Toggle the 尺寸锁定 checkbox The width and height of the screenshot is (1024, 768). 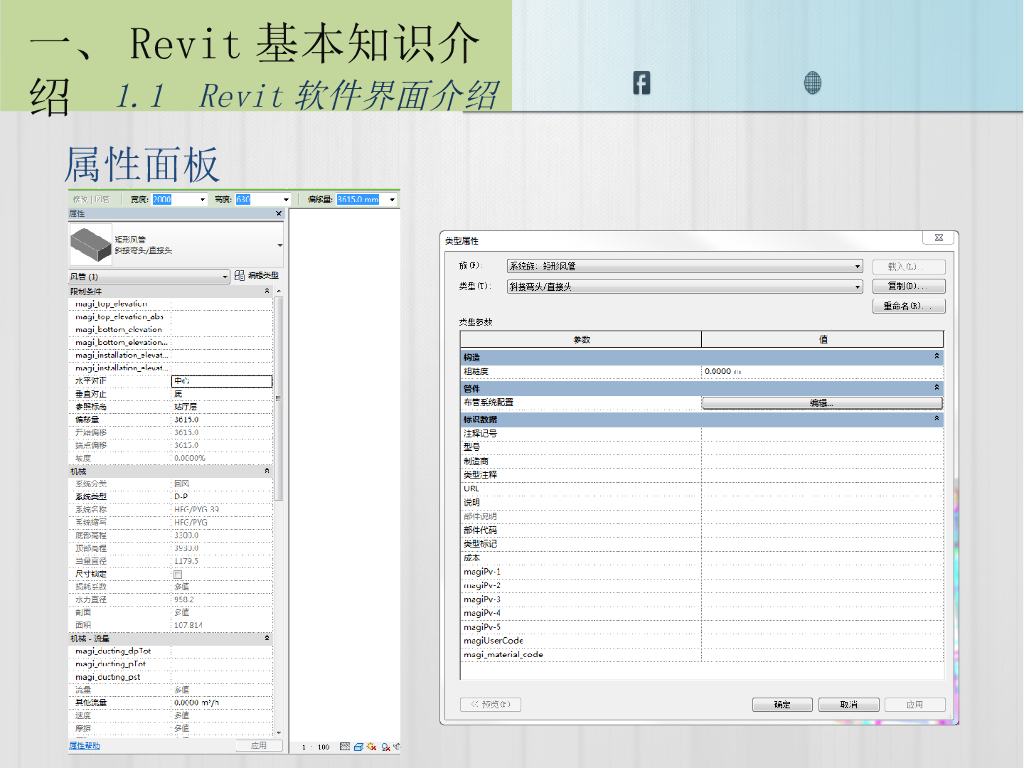coord(178,574)
